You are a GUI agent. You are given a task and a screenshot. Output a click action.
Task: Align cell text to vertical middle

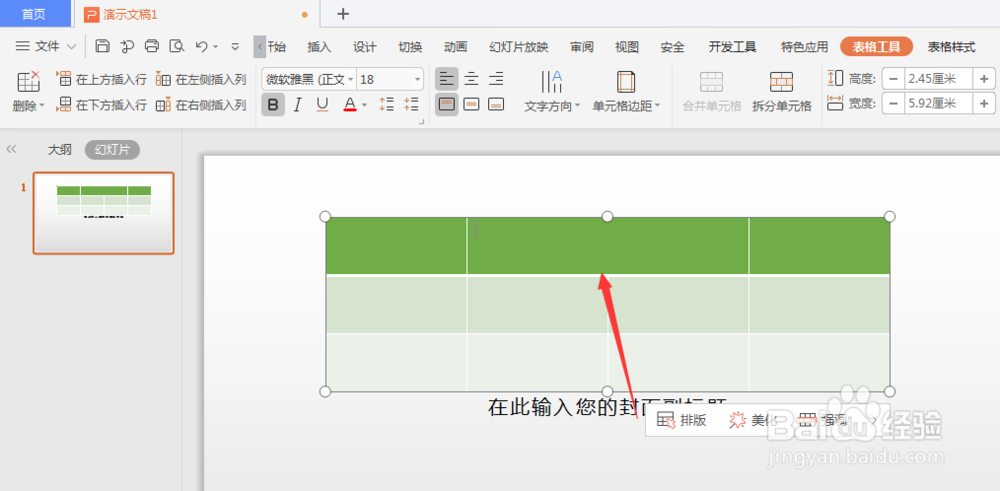coord(471,105)
